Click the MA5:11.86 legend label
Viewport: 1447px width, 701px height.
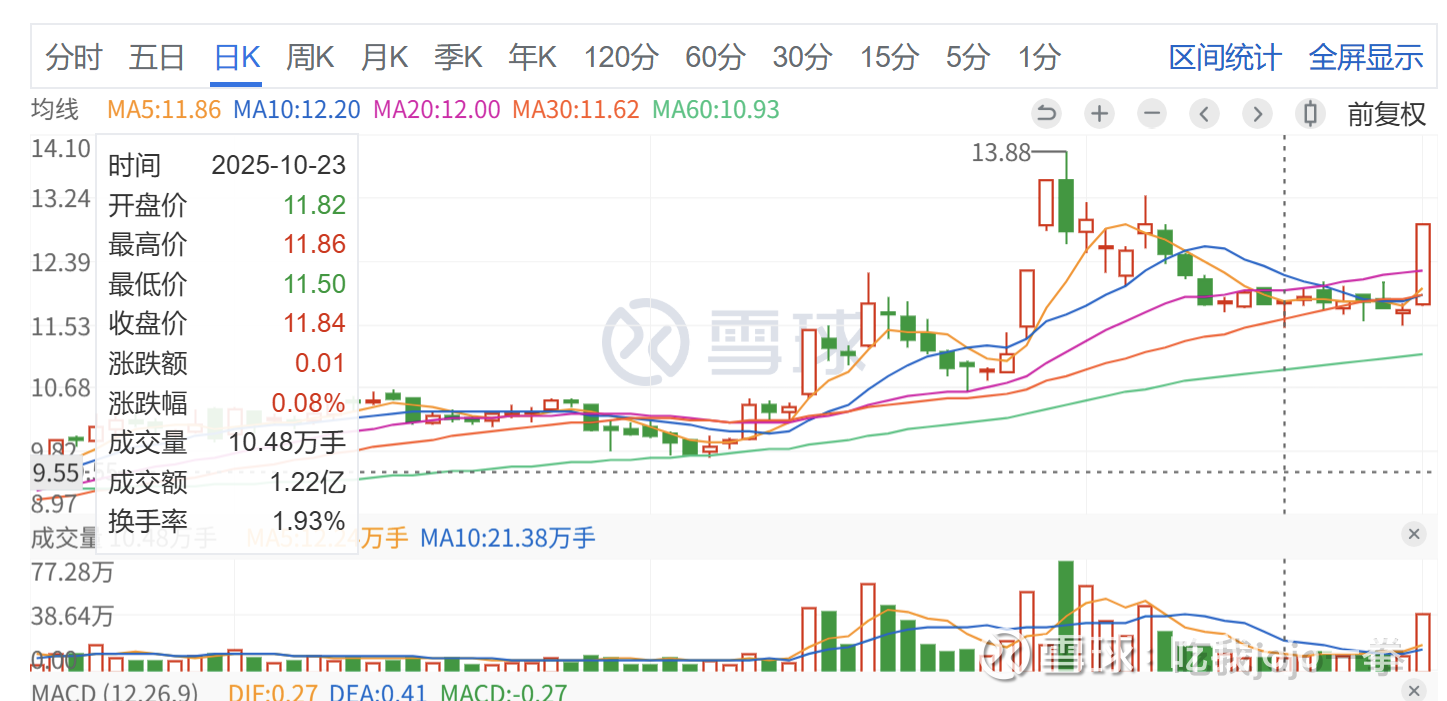click(164, 110)
